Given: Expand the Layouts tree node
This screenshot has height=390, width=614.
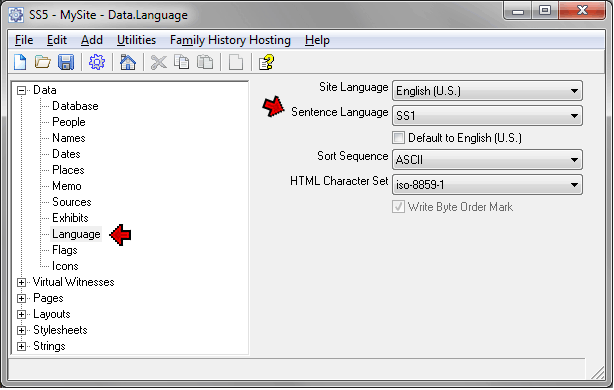Looking at the screenshot, I should pos(22,314).
